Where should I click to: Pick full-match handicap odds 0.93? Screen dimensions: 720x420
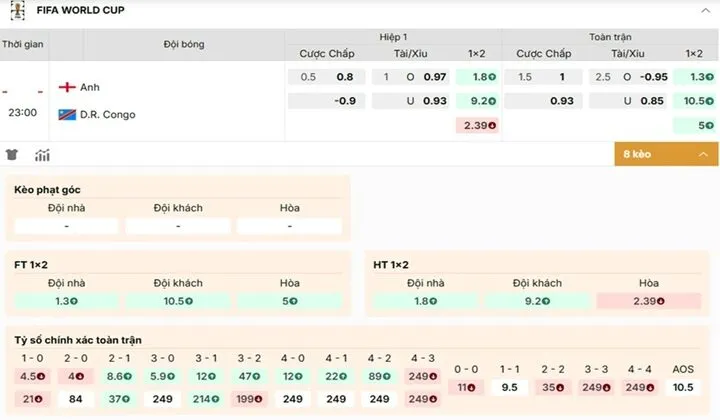click(543, 101)
